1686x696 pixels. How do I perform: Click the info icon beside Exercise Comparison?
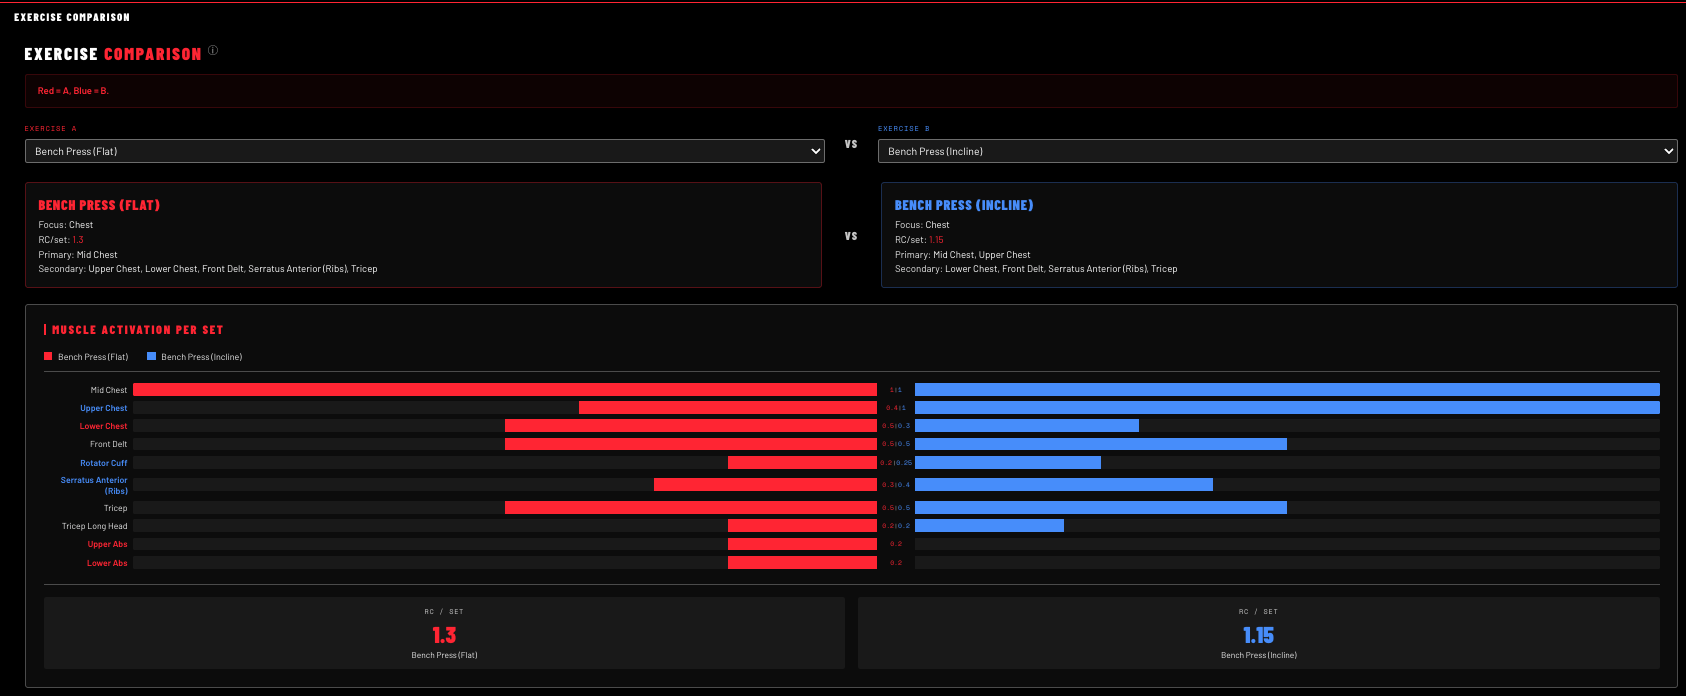pos(213,51)
